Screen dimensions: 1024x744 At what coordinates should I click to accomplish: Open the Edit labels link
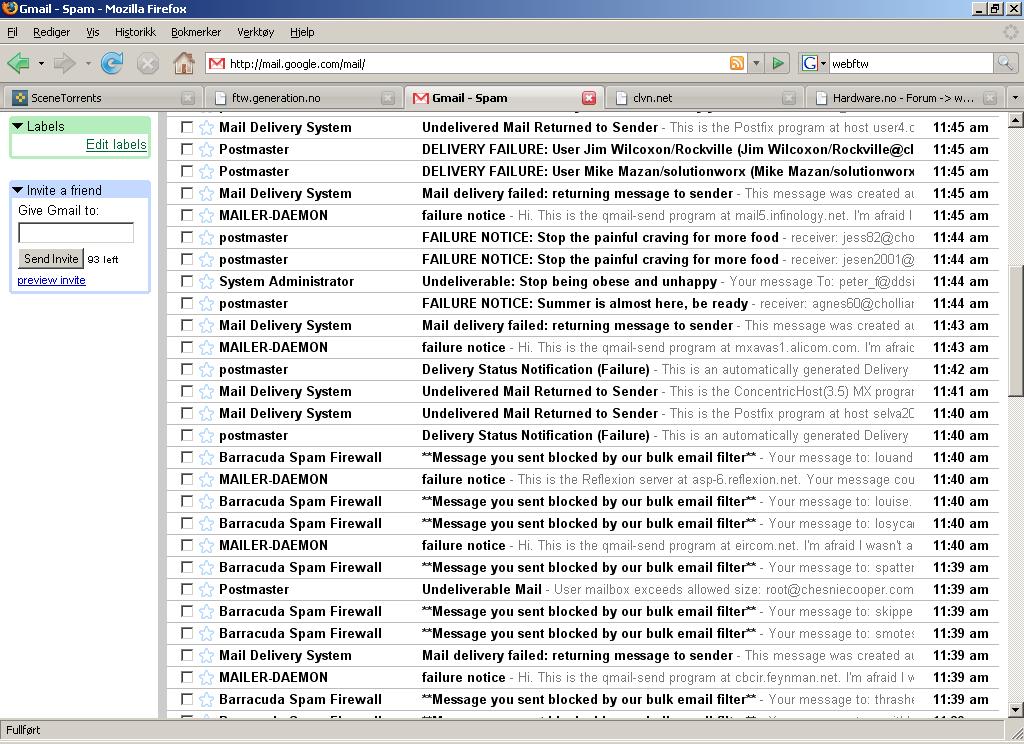pos(116,144)
